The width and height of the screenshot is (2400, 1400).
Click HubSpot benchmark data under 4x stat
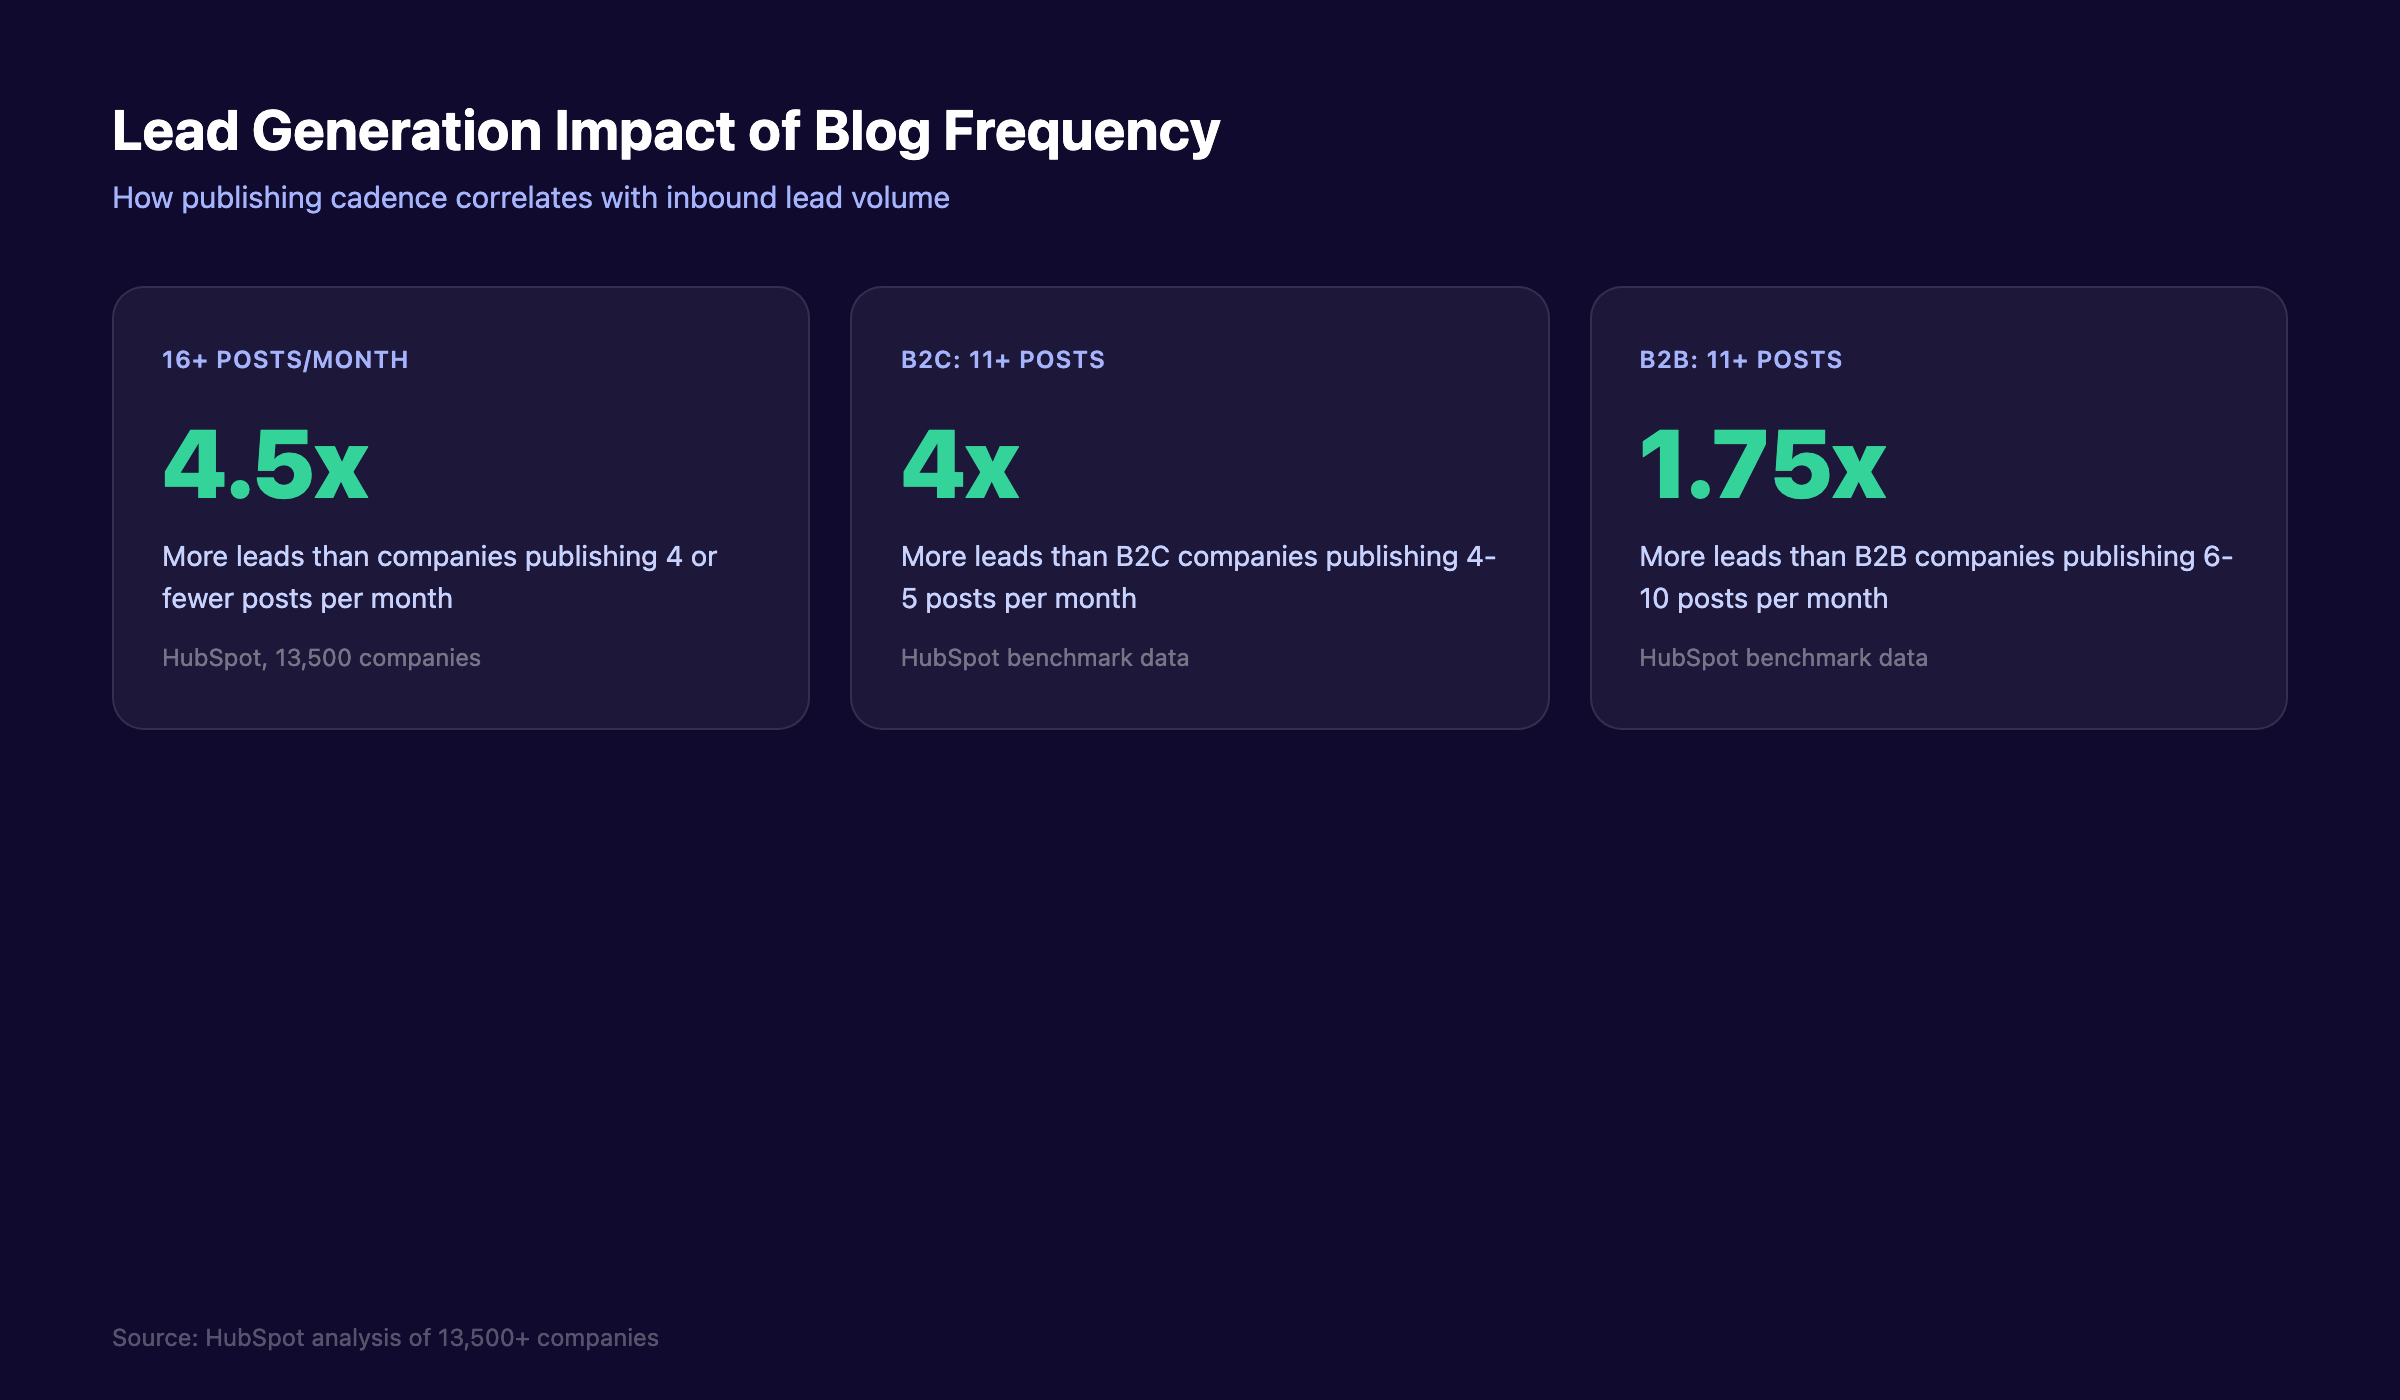coord(1044,657)
